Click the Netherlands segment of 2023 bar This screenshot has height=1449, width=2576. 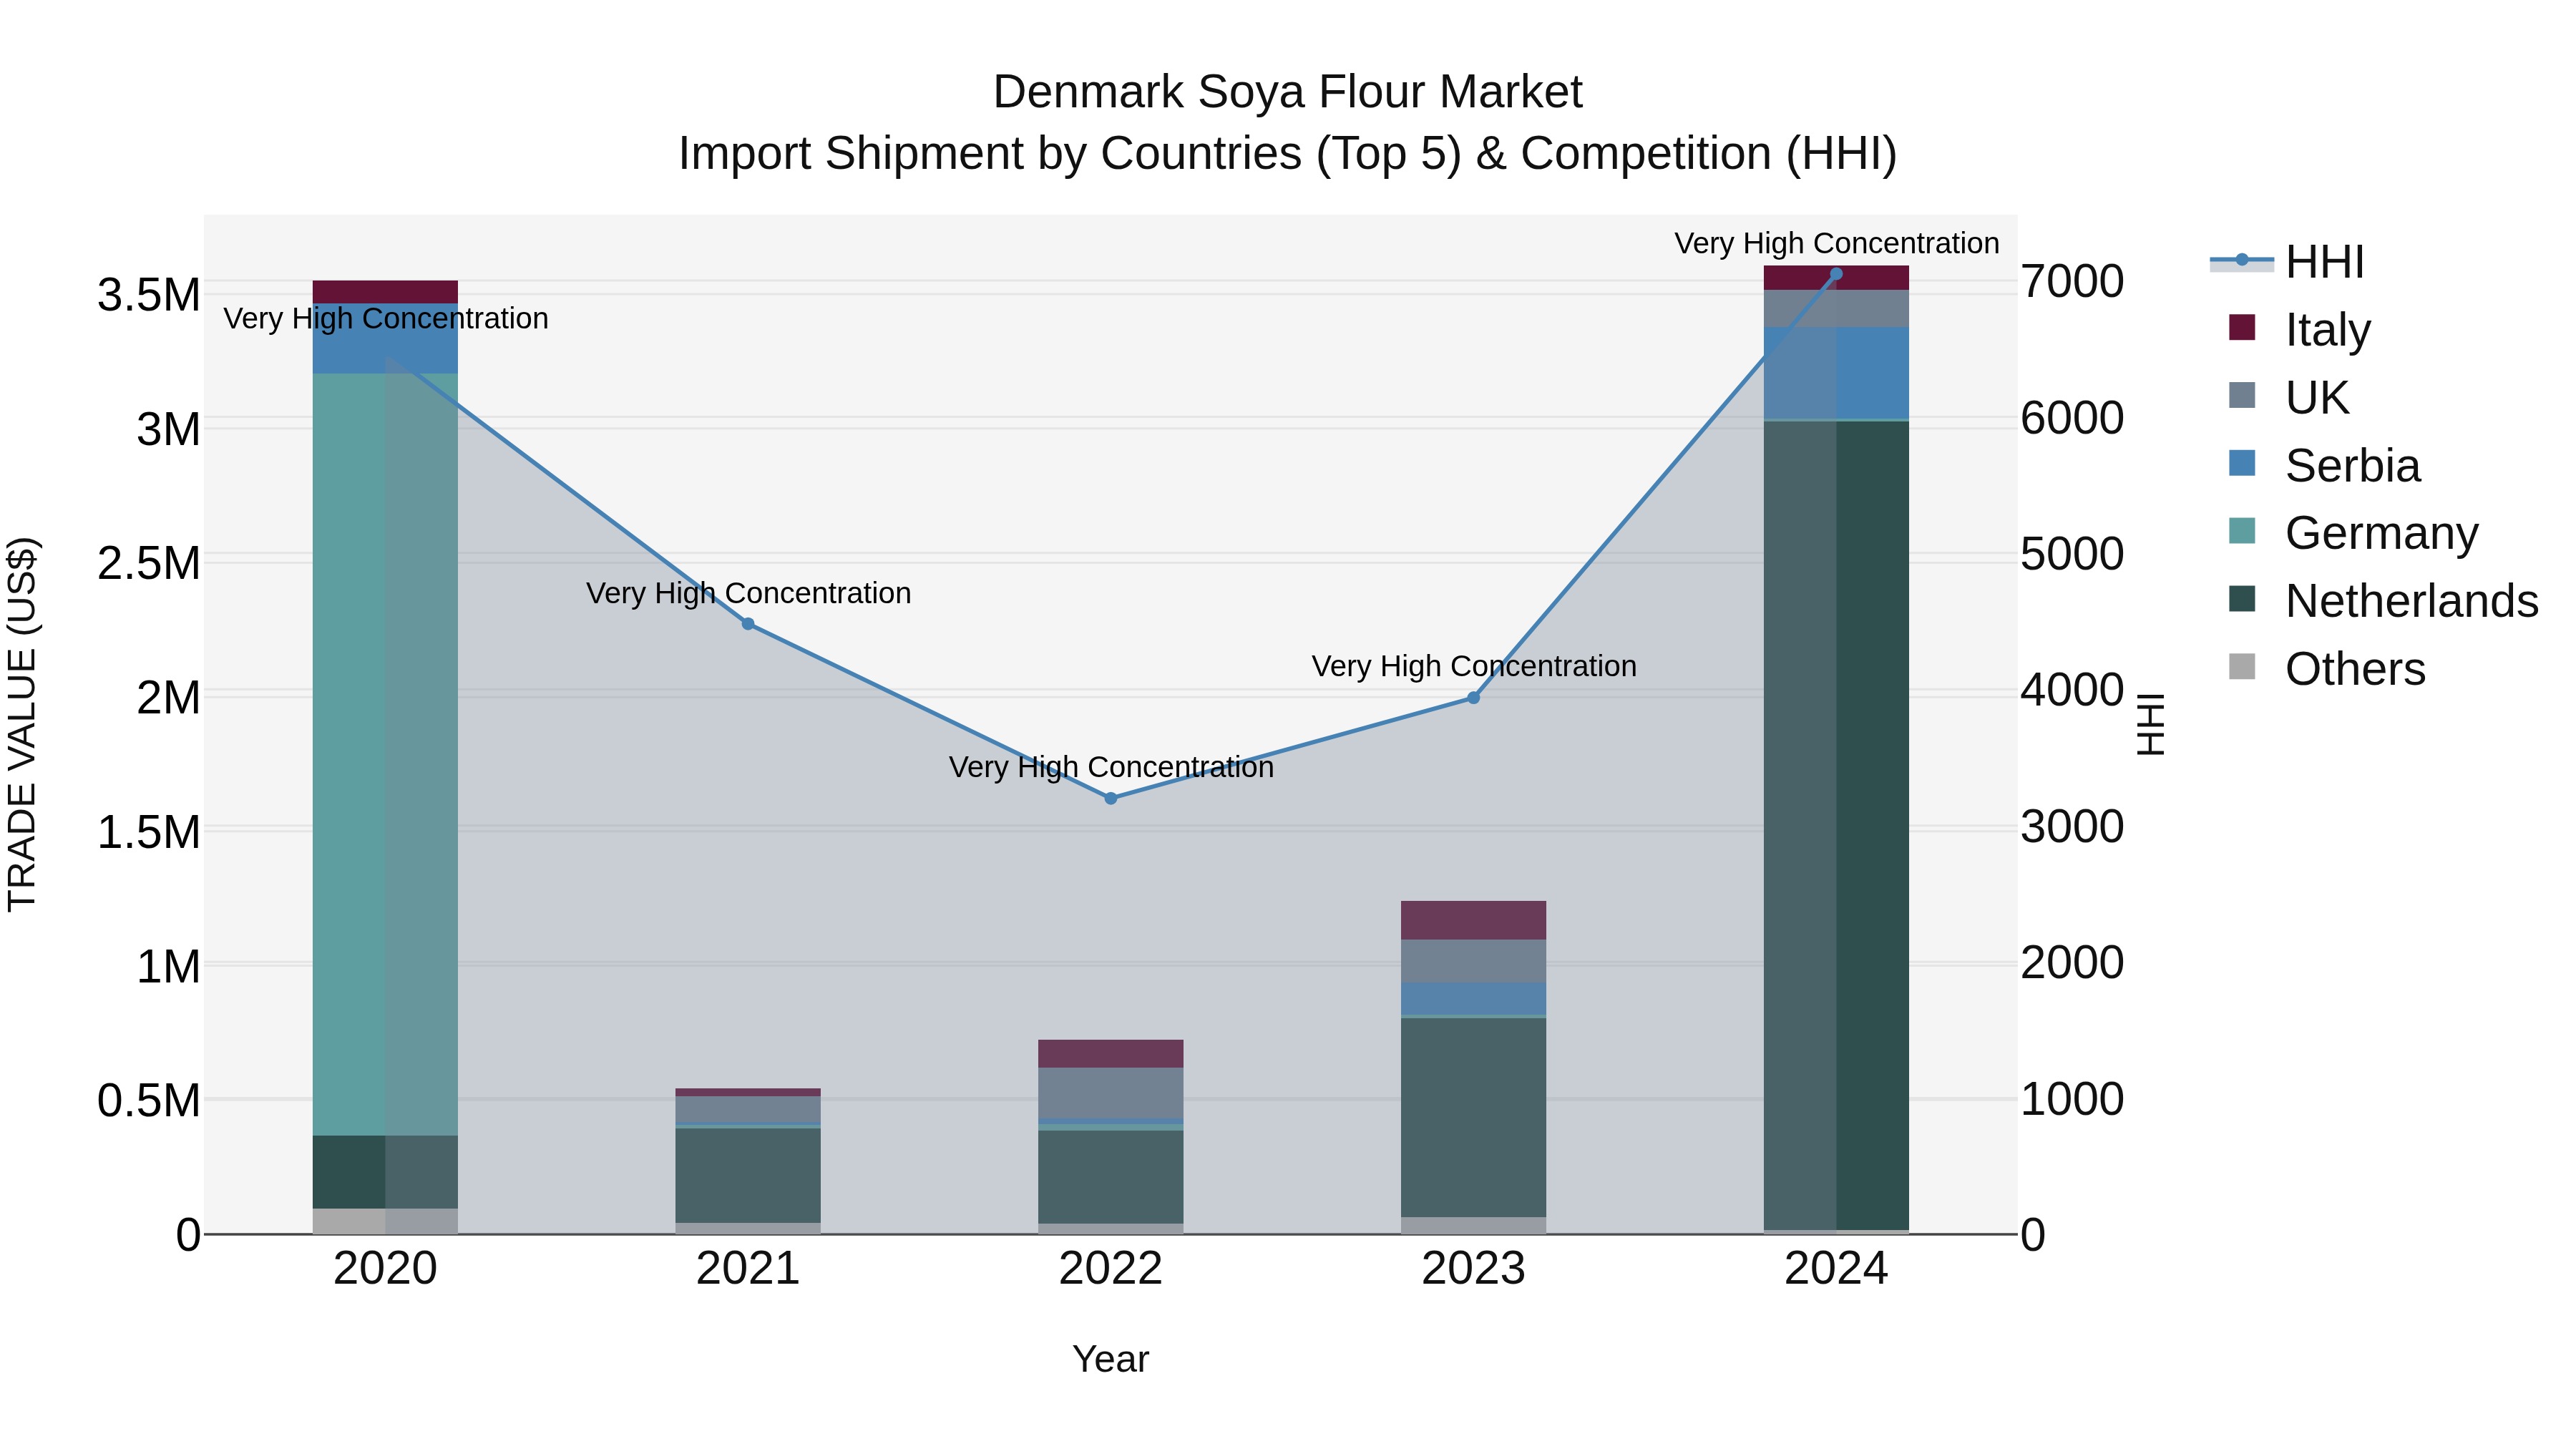(x=1473, y=1118)
